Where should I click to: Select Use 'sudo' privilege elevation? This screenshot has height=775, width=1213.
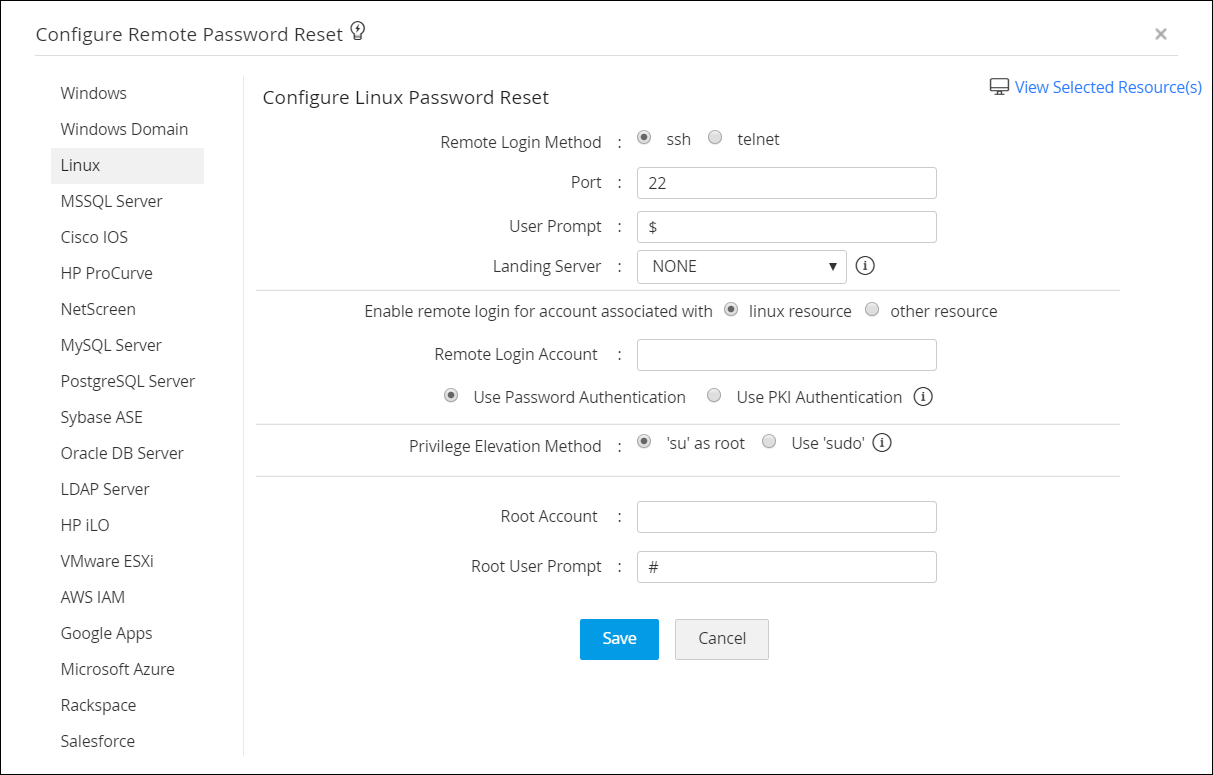point(769,442)
